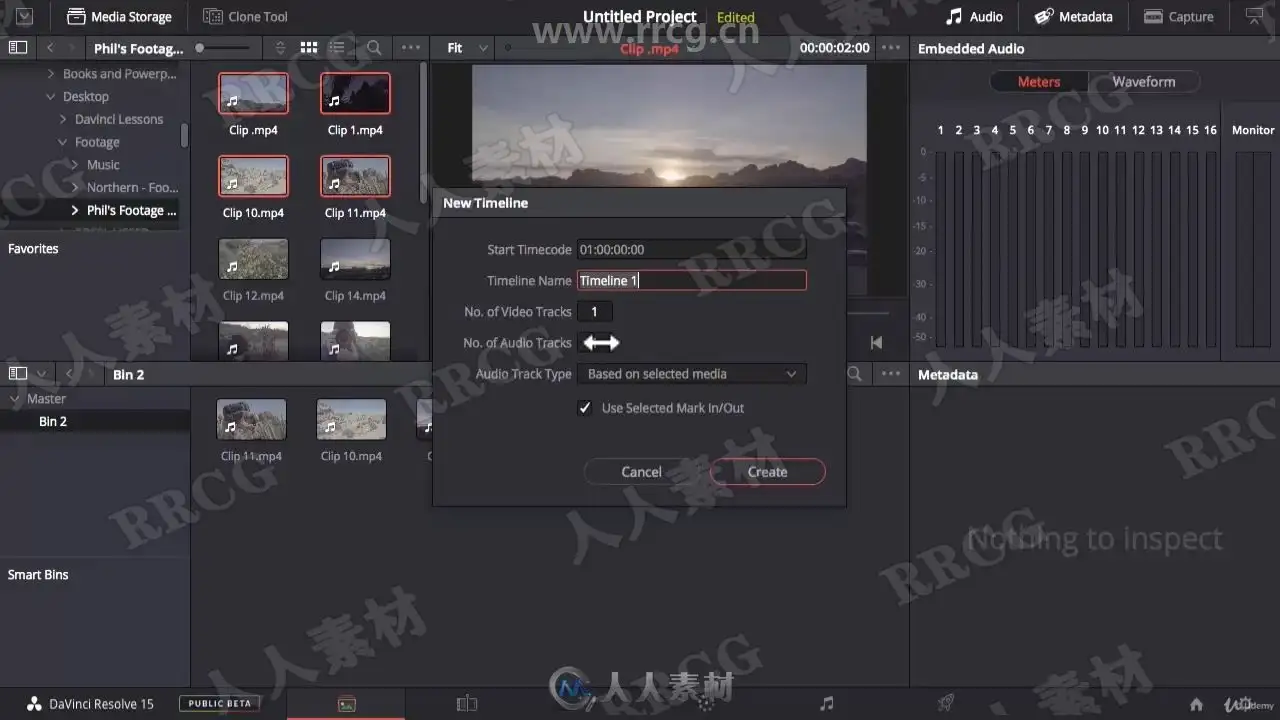Open the Capture panel
1280x720 pixels.
[x=1178, y=17]
